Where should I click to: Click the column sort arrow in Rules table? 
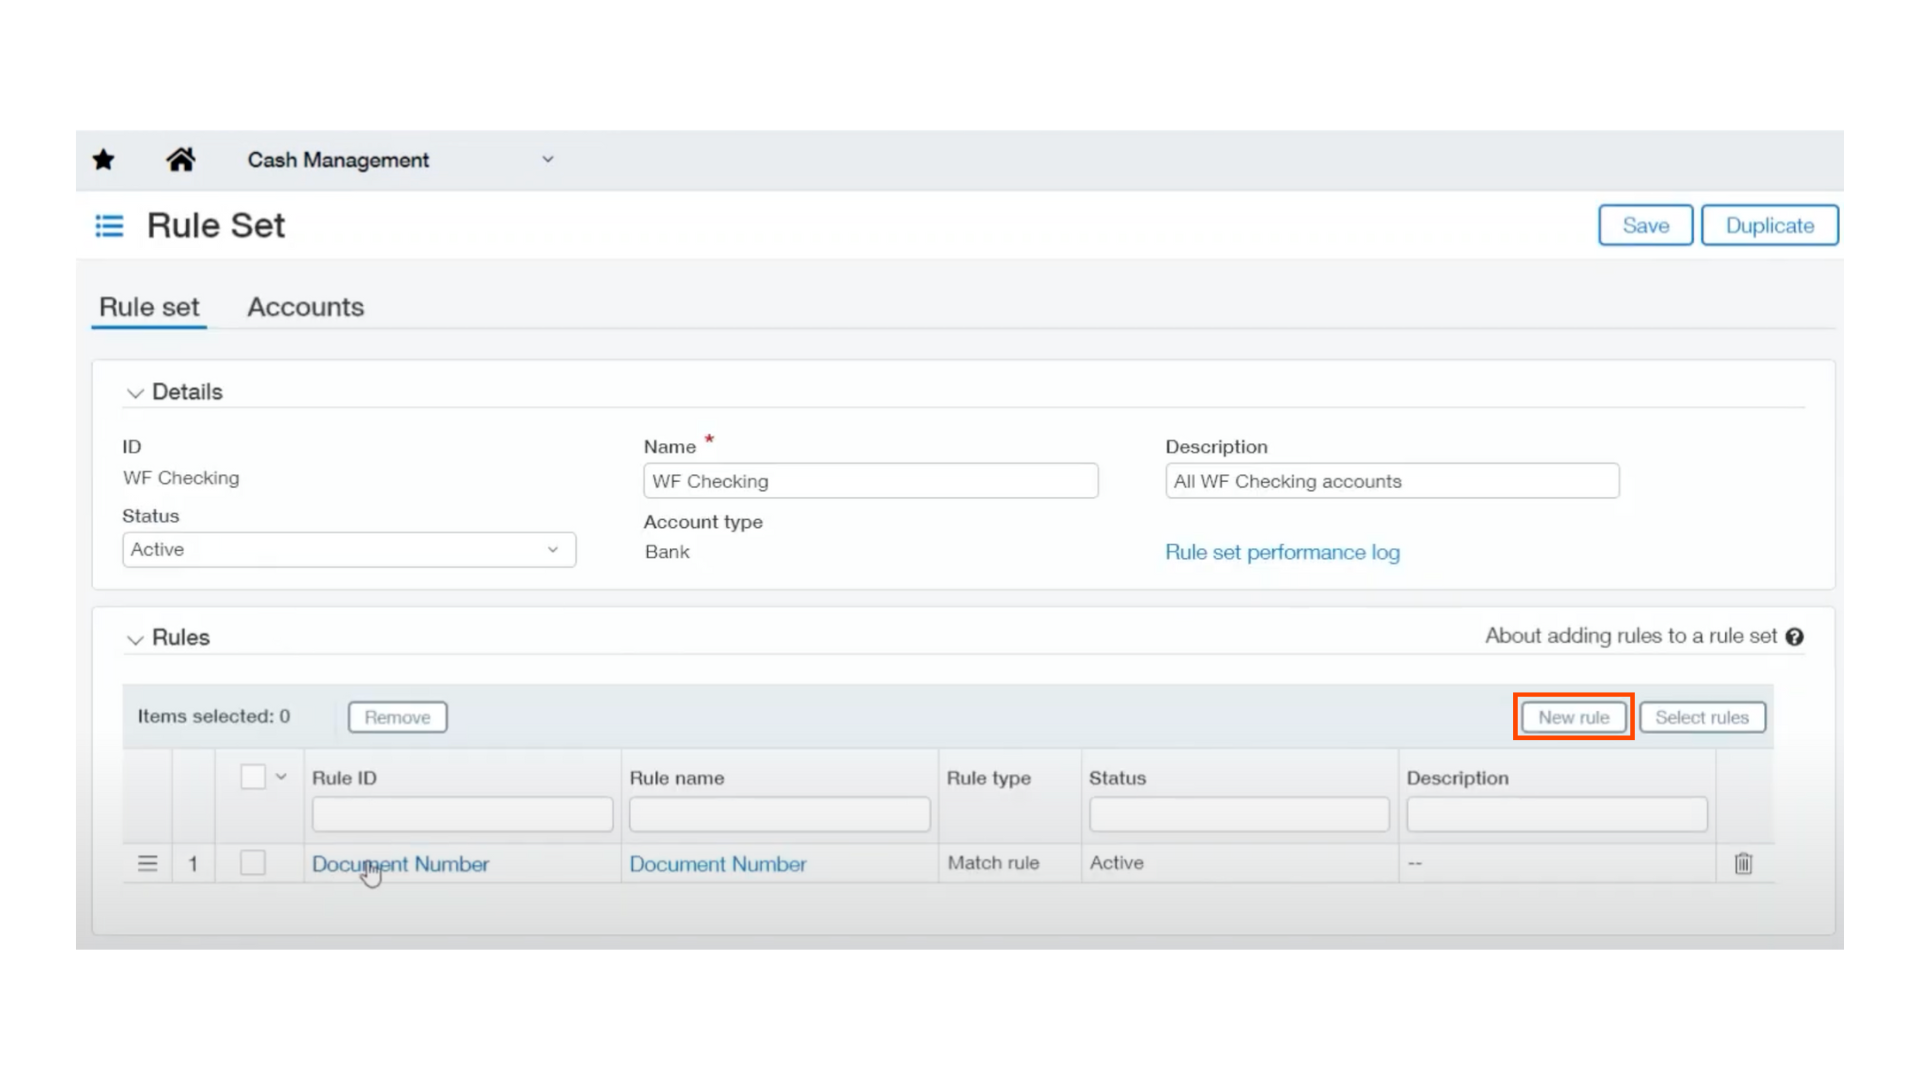point(280,777)
